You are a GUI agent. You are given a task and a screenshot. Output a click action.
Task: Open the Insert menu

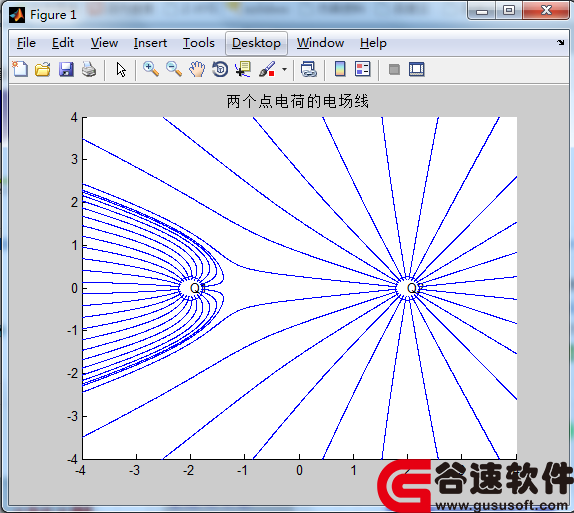(150, 43)
